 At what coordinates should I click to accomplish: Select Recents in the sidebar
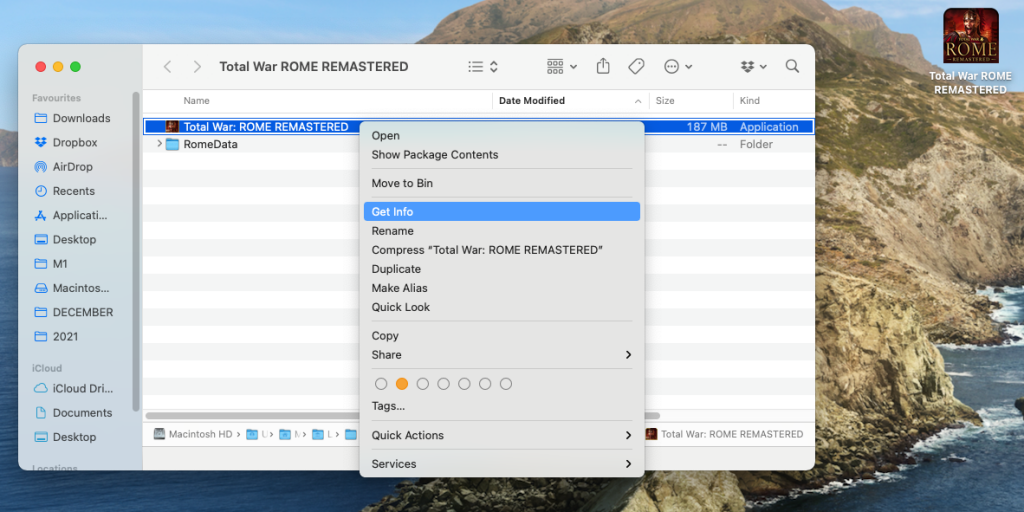tap(64, 191)
